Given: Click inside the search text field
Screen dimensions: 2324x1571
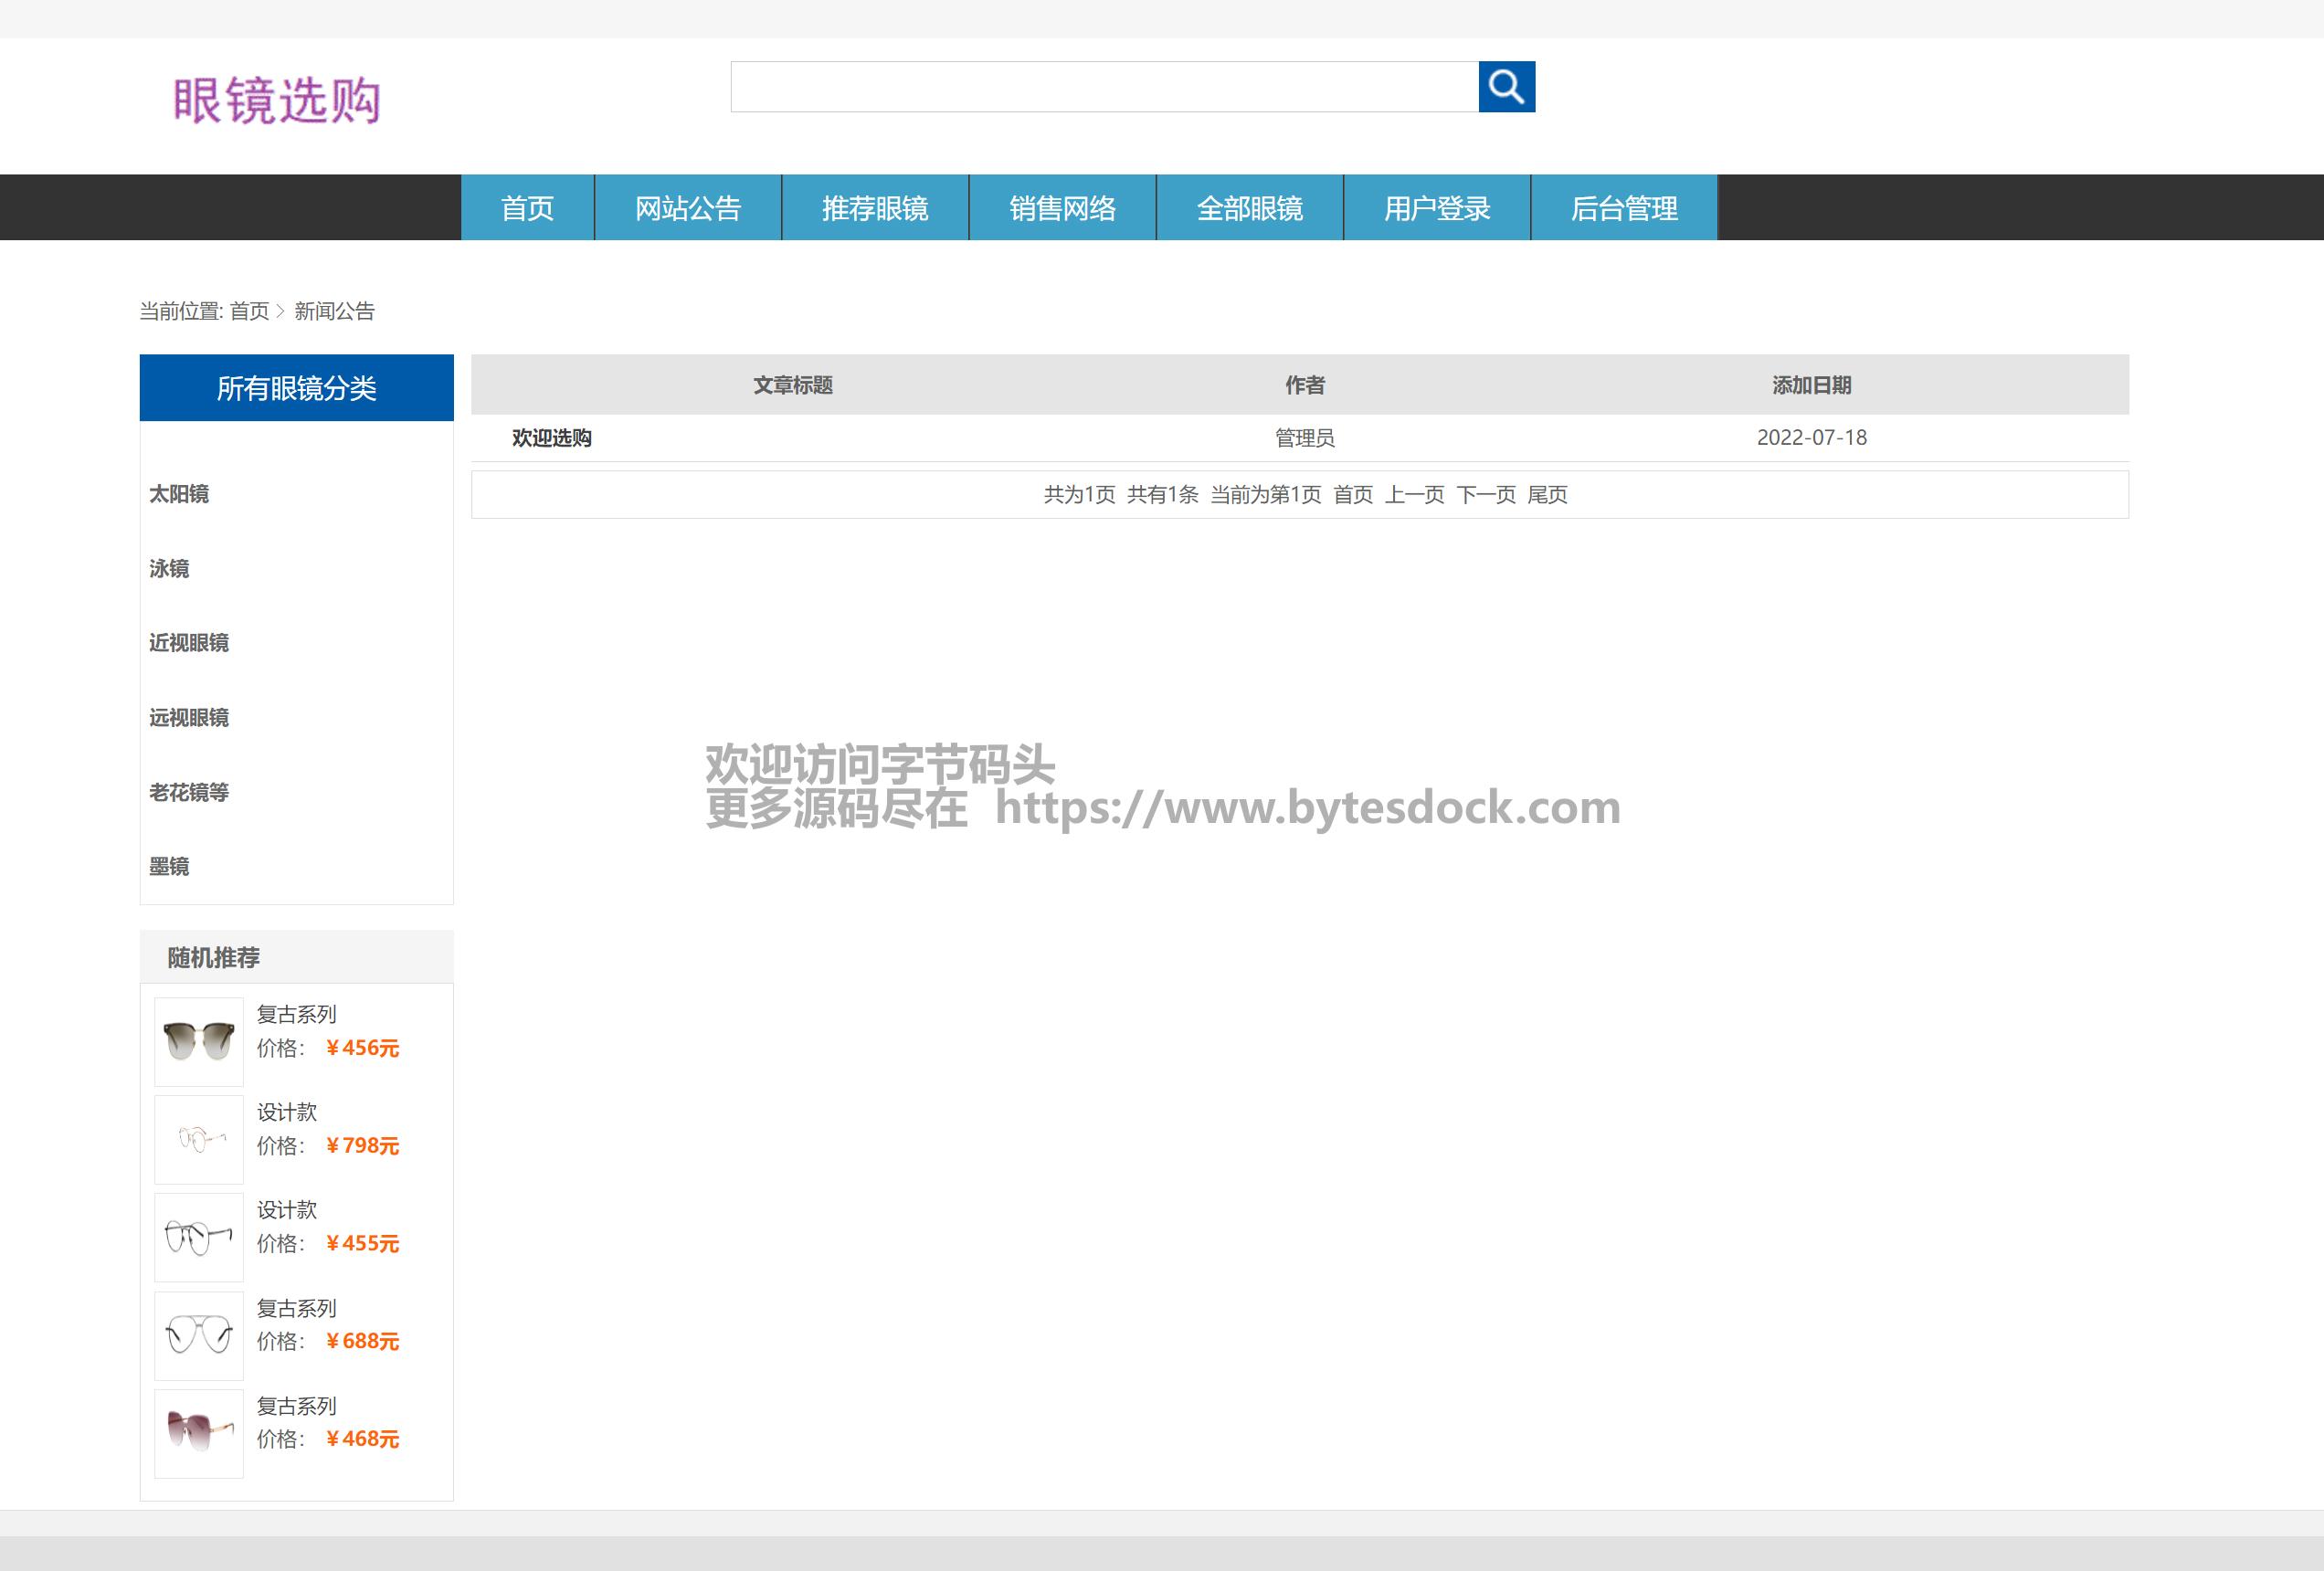Looking at the screenshot, I should click(x=1104, y=87).
